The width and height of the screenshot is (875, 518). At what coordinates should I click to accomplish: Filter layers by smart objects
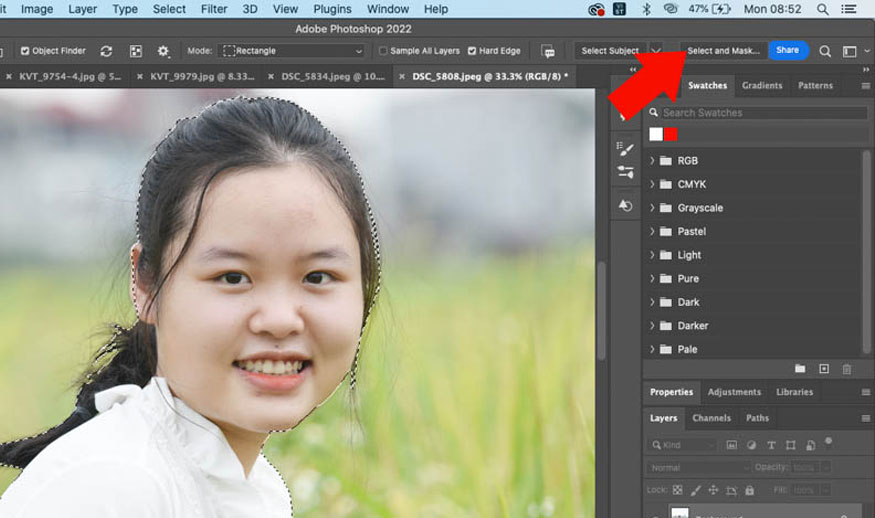click(810, 445)
